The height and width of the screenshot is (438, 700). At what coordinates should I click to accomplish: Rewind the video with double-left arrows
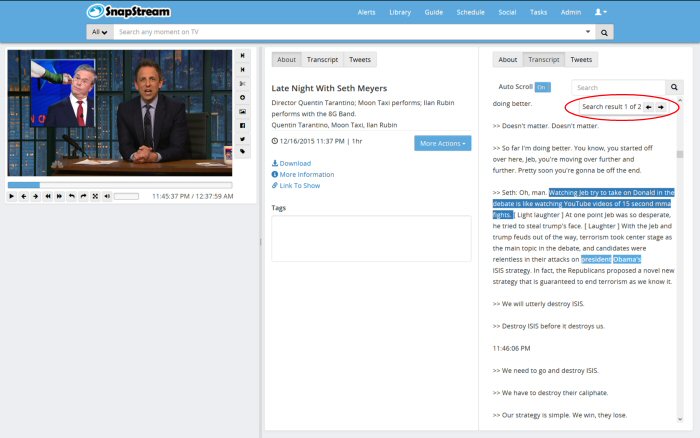(48, 196)
